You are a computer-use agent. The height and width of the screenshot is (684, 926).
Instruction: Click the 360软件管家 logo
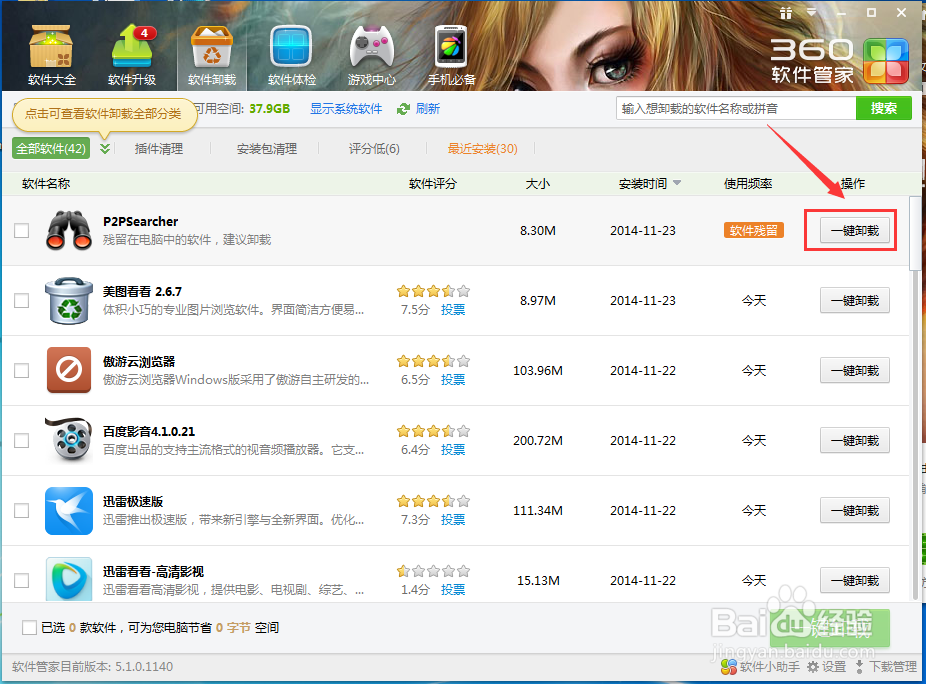tap(839, 61)
